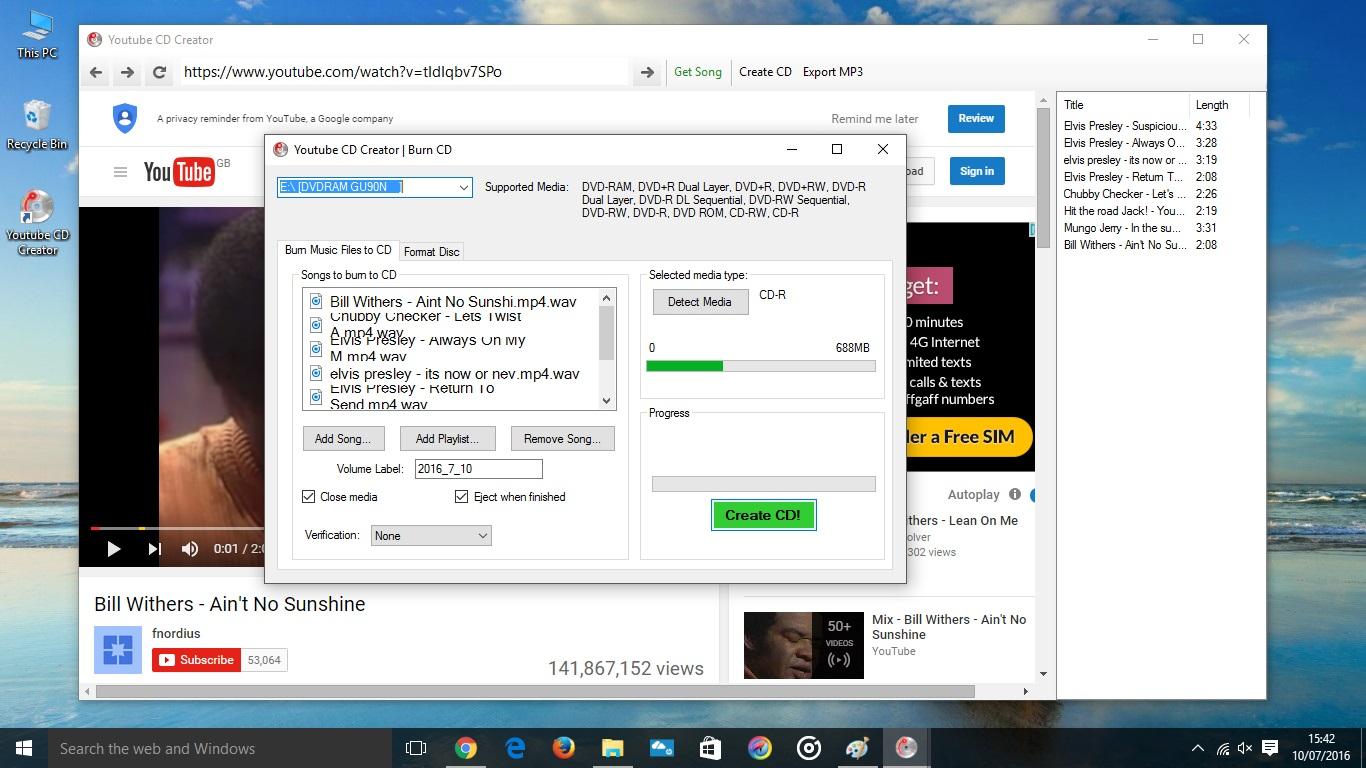The height and width of the screenshot is (768, 1366).
Task: Select Hit the road Jack! playlist row
Action: click(x=1140, y=211)
